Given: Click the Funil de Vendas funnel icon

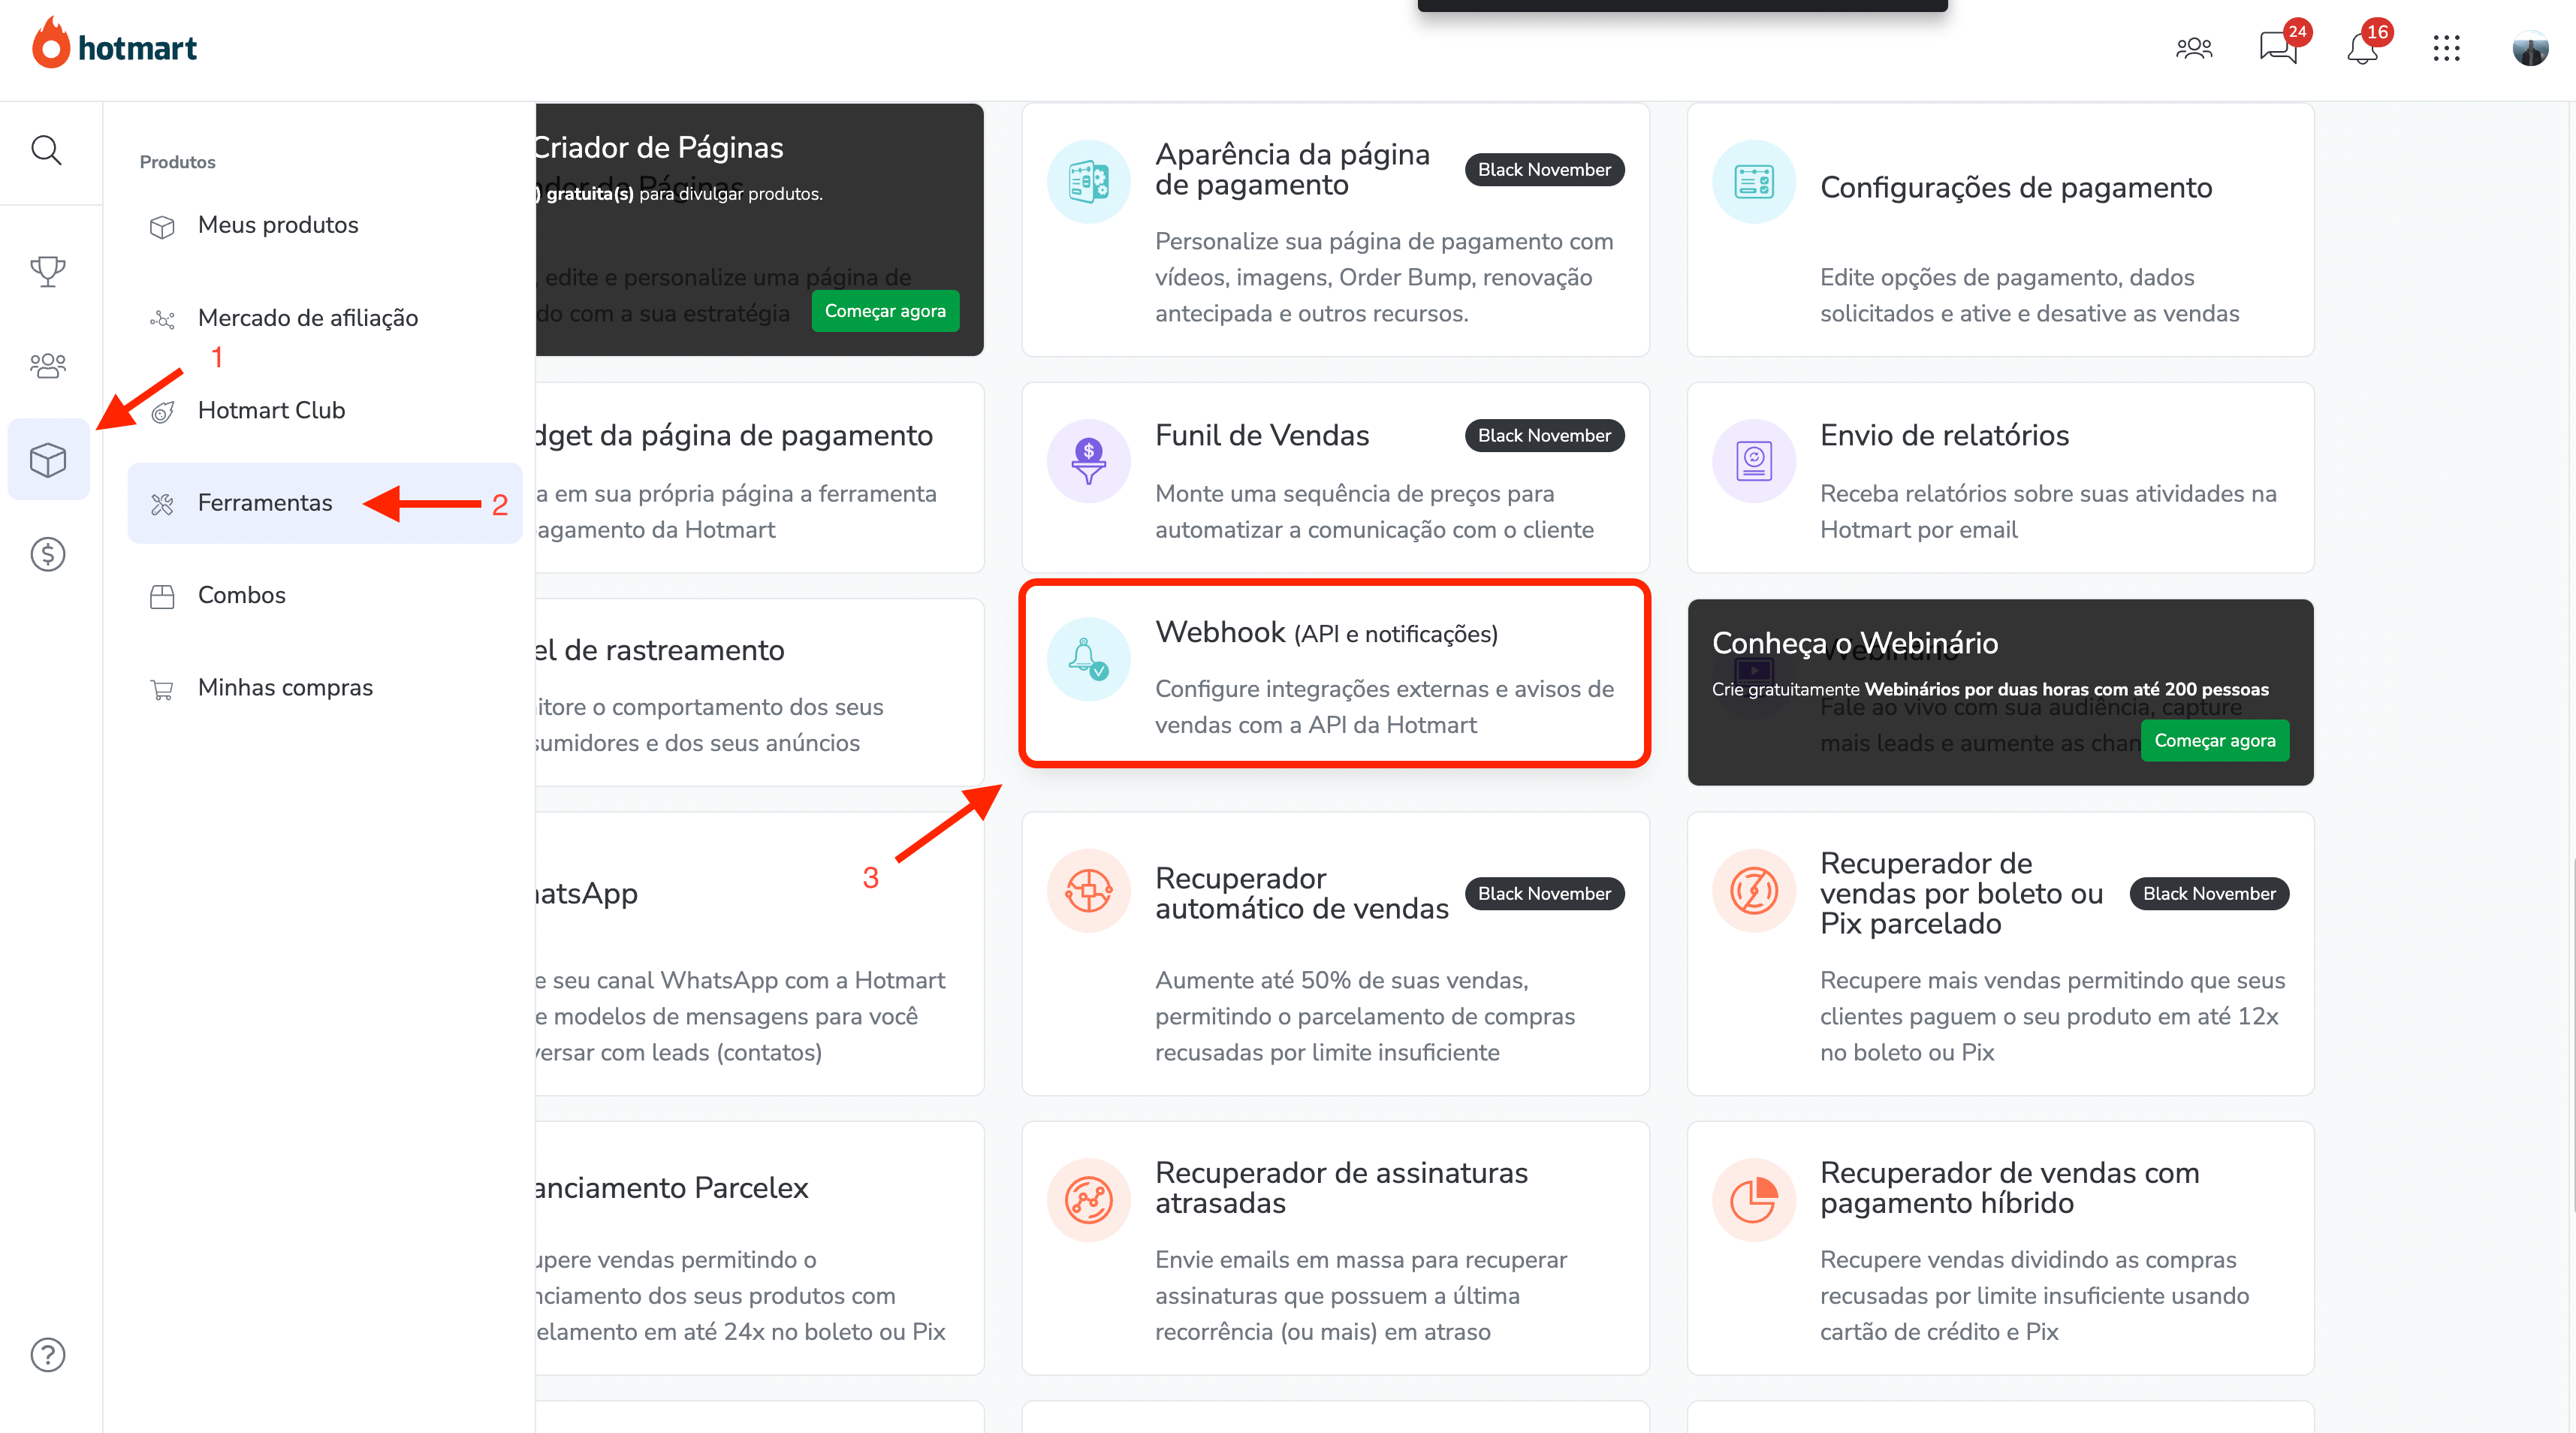Looking at the screenshot, I should [x=1088, y=461].
